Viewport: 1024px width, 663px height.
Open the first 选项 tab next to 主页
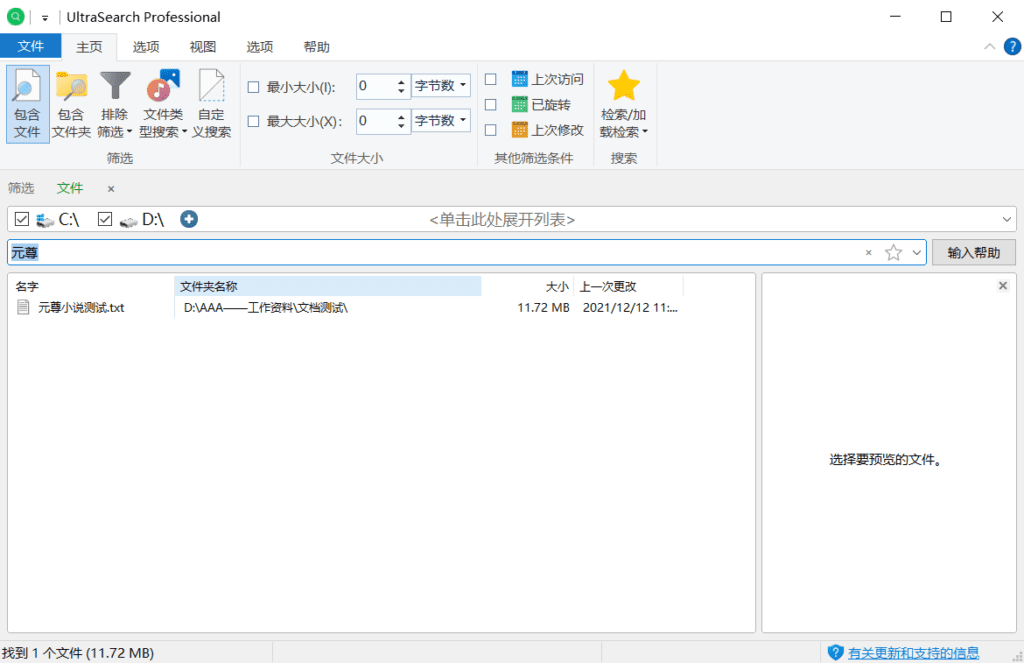(x=146, y=47)
